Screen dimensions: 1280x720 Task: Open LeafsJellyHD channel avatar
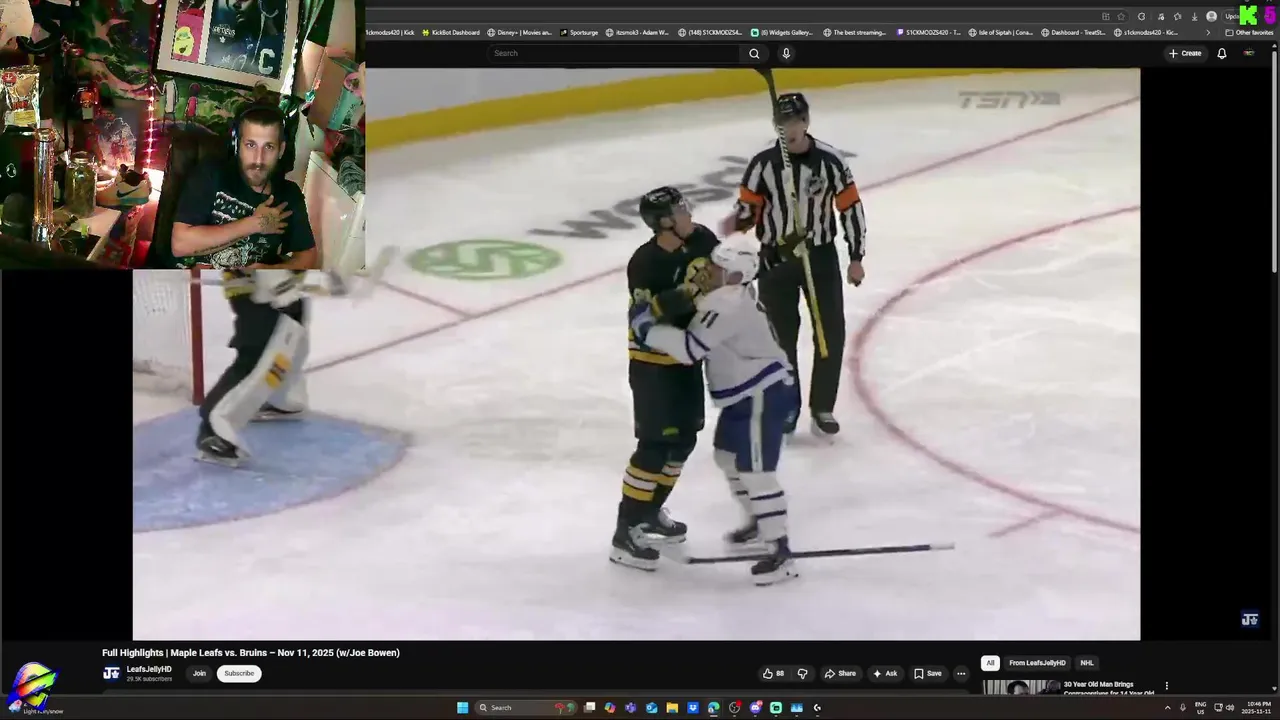click(111, 673)
